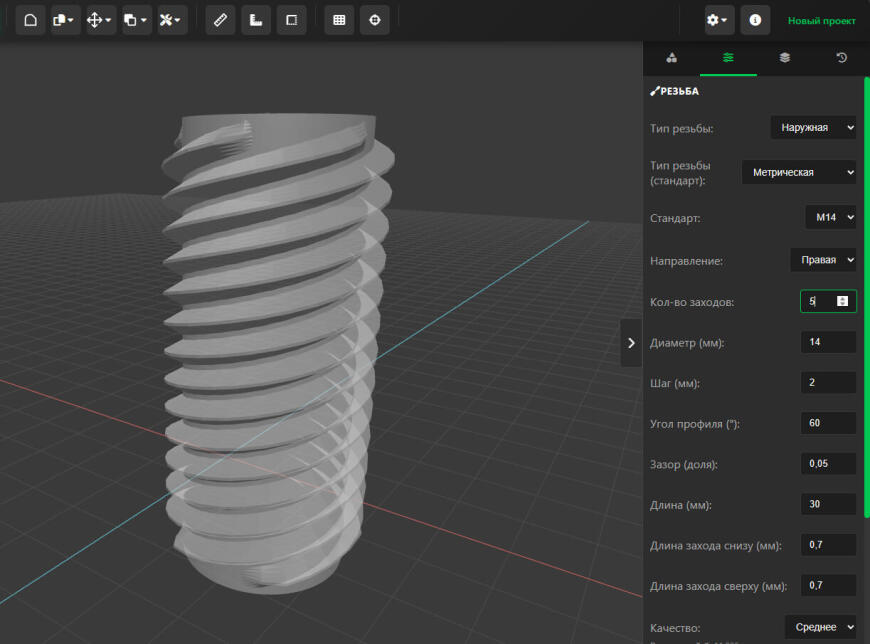The image size is (870, 644).
Task: Open the move/transform arrows tool menu
Action: click(100, 21)
